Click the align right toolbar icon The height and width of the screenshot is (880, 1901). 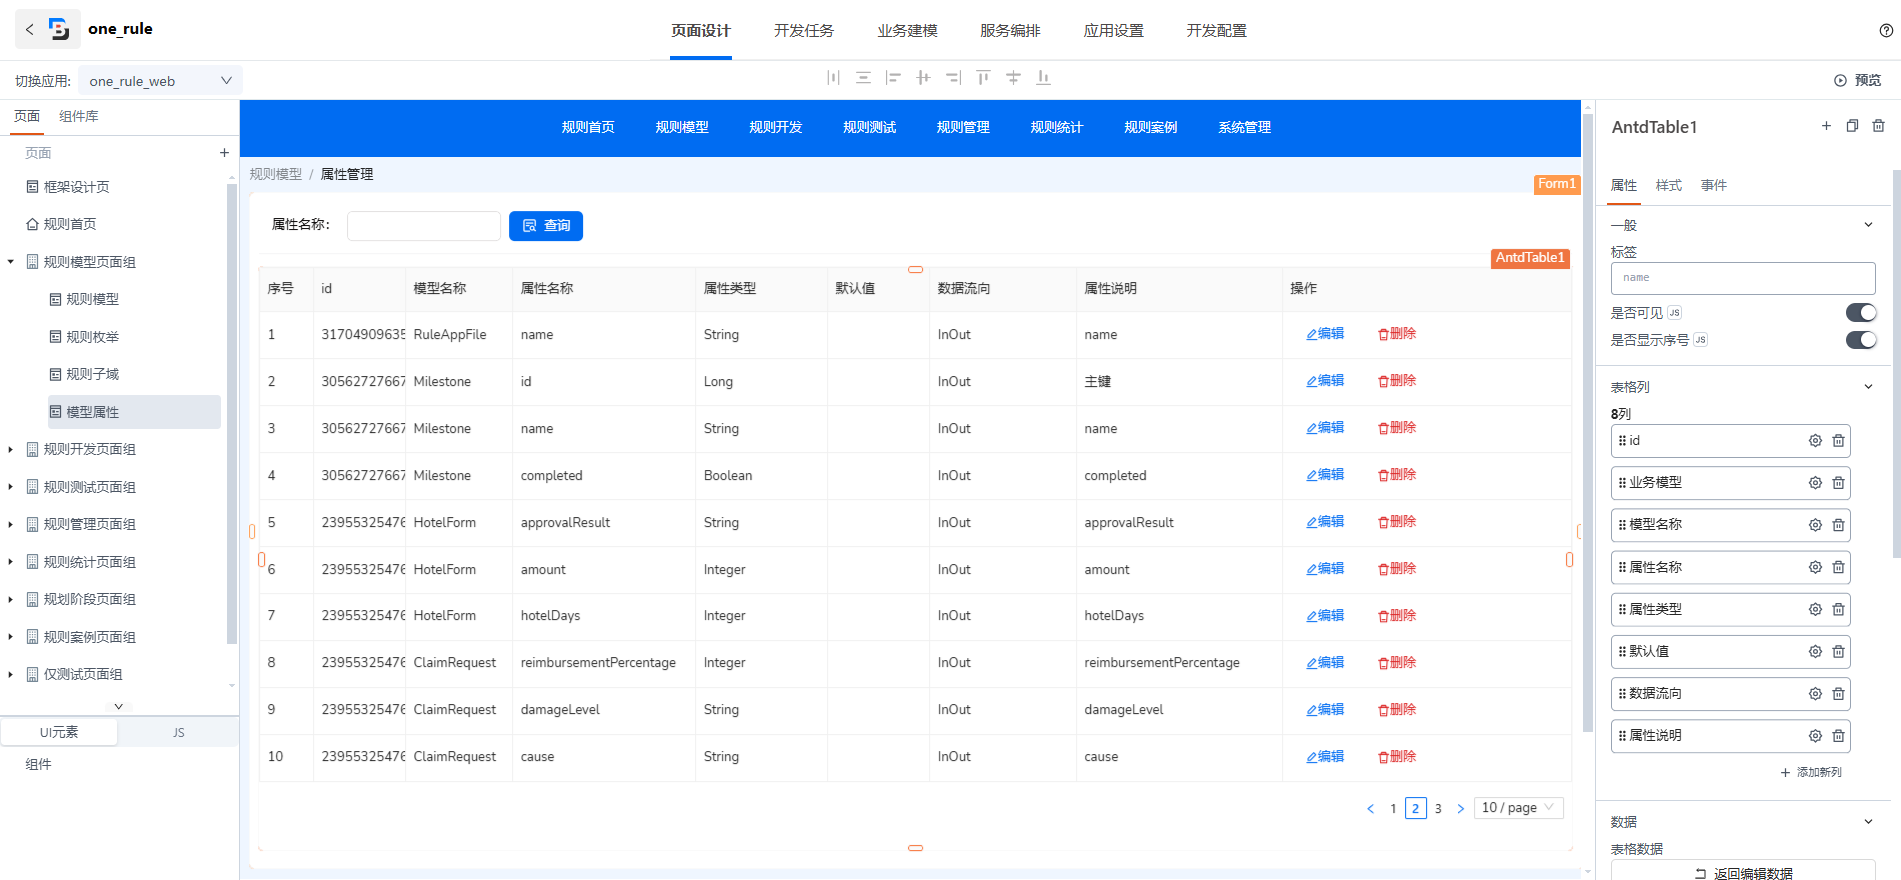coord(953,77)
